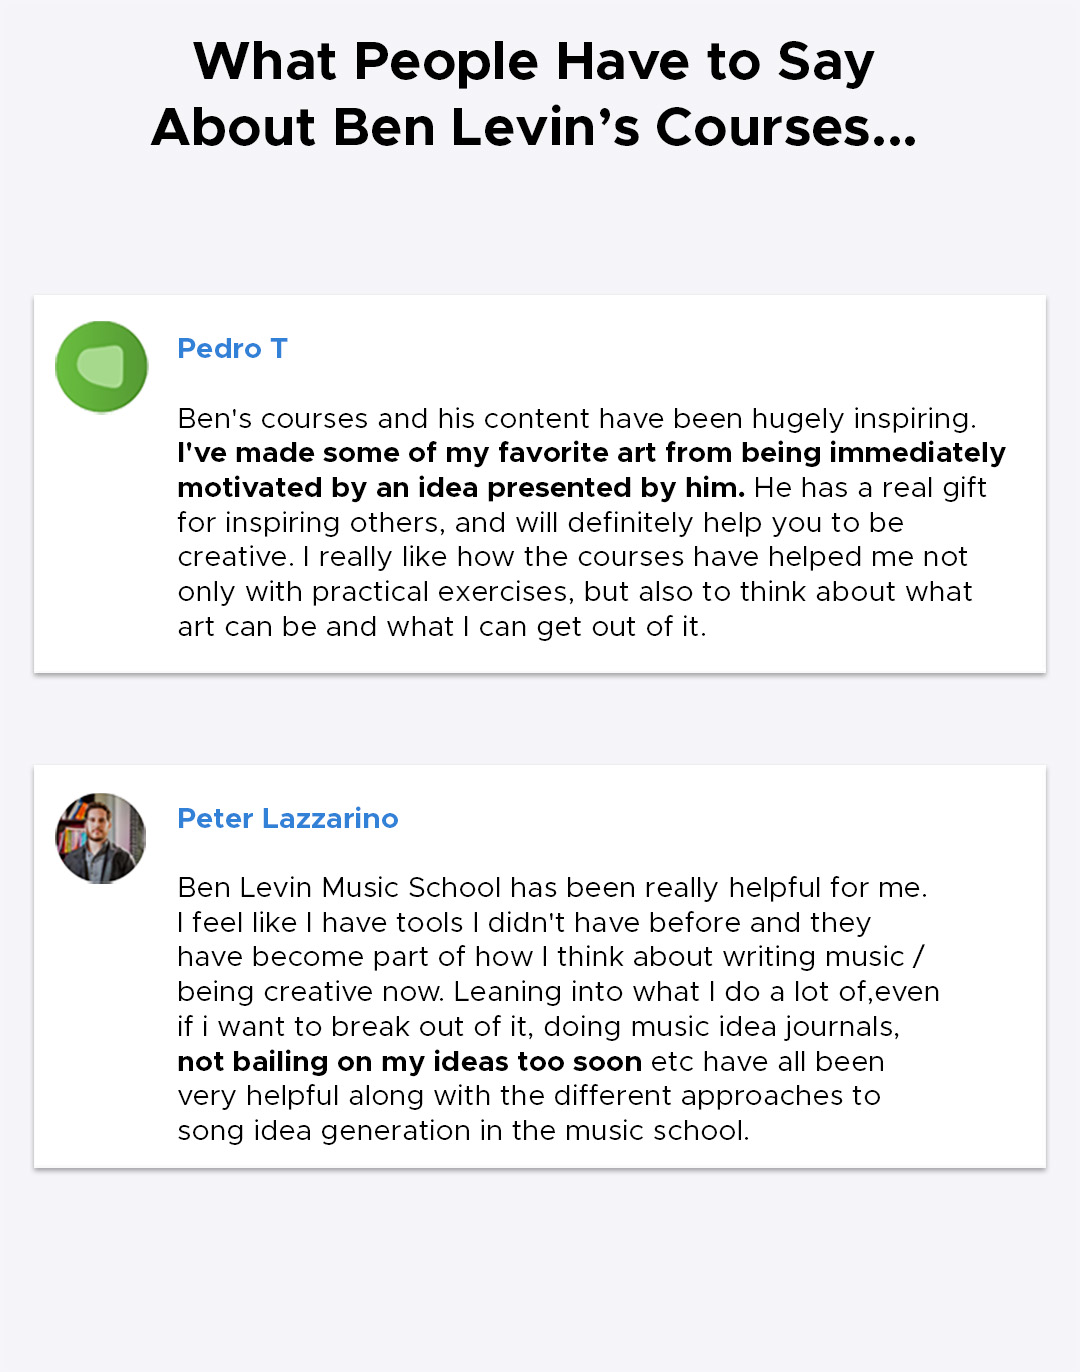Click the heading line "About Ben Levin's Courses..."

pos(534,127)
